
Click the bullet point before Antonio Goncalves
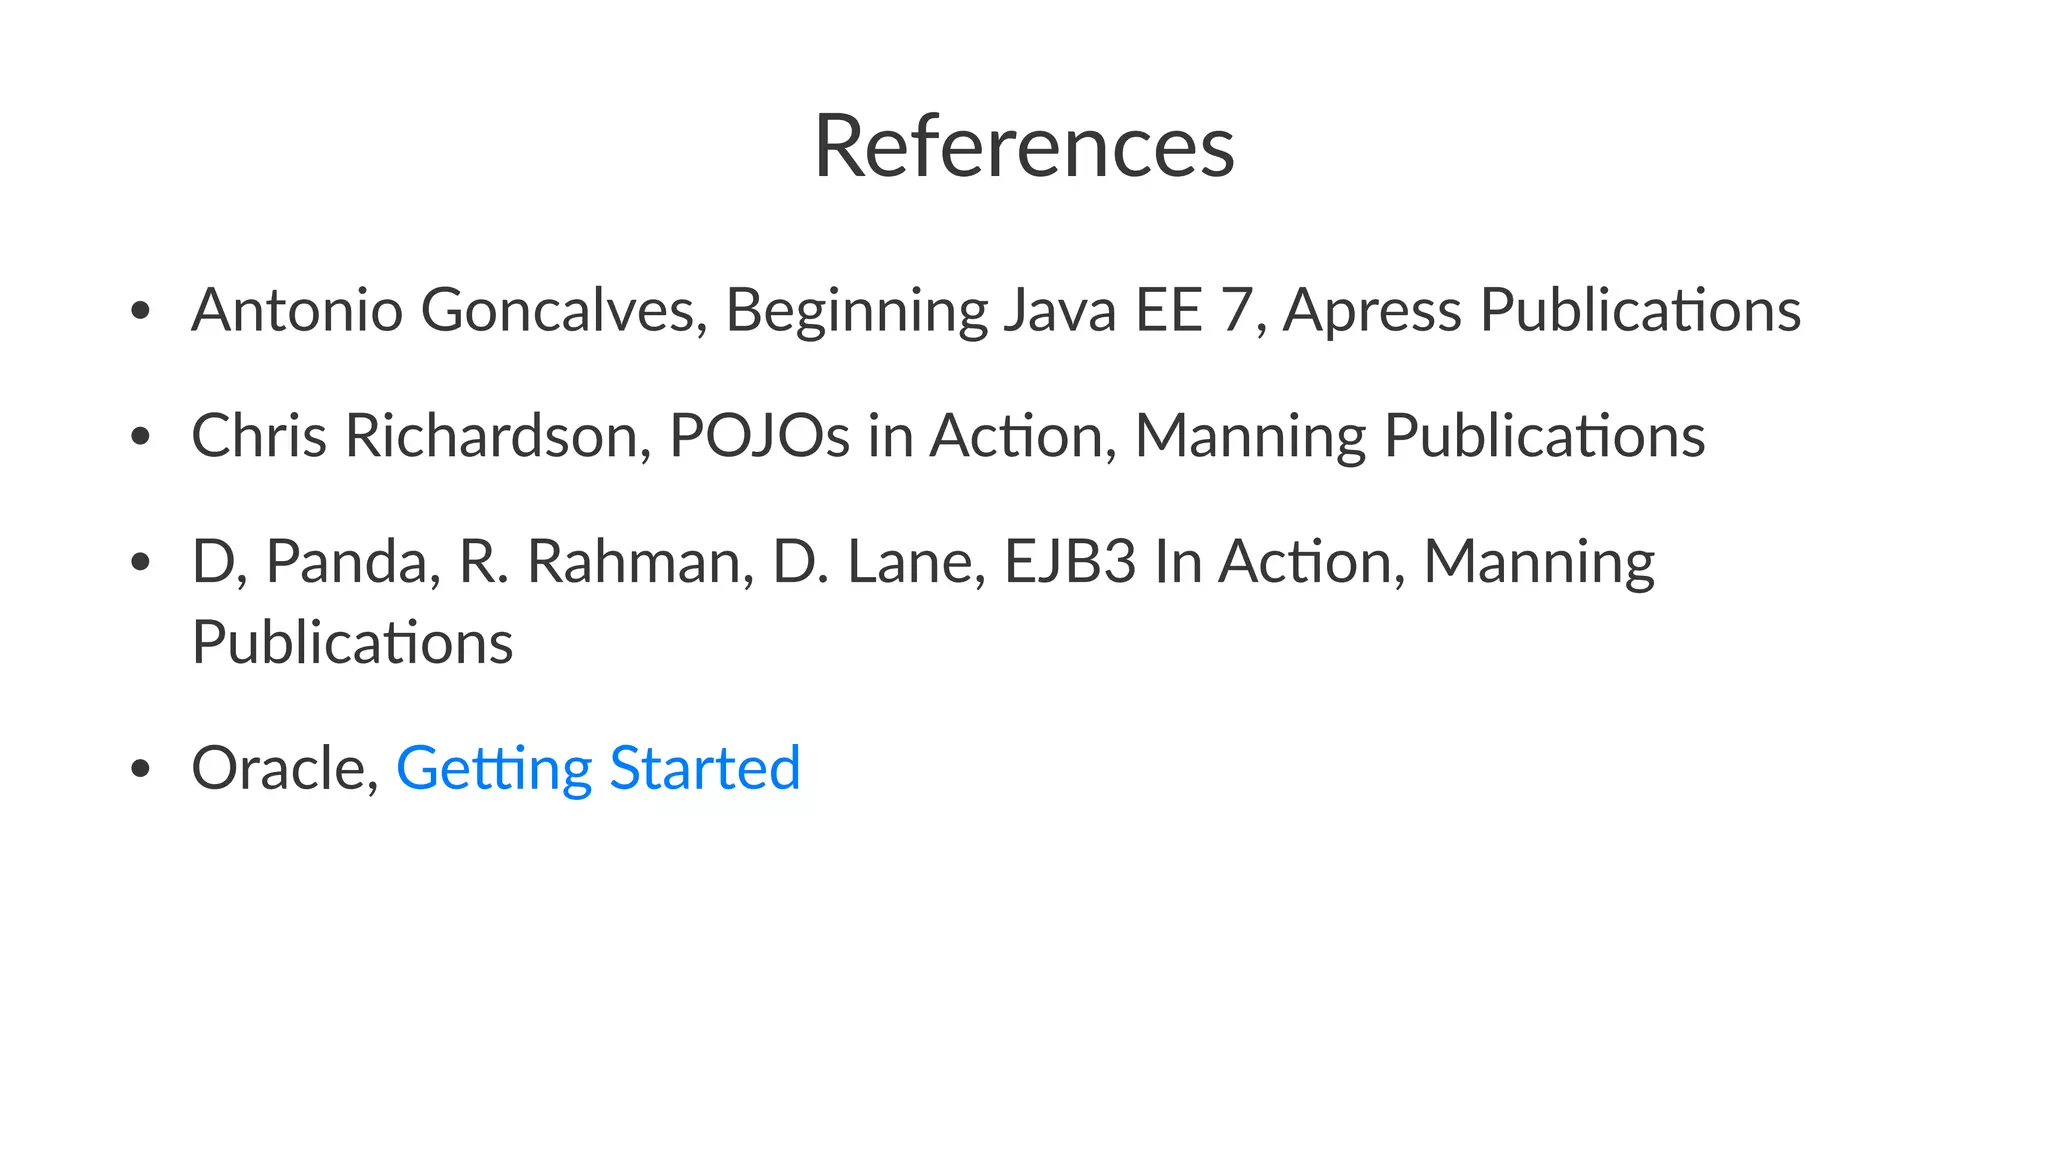(140, 311)
